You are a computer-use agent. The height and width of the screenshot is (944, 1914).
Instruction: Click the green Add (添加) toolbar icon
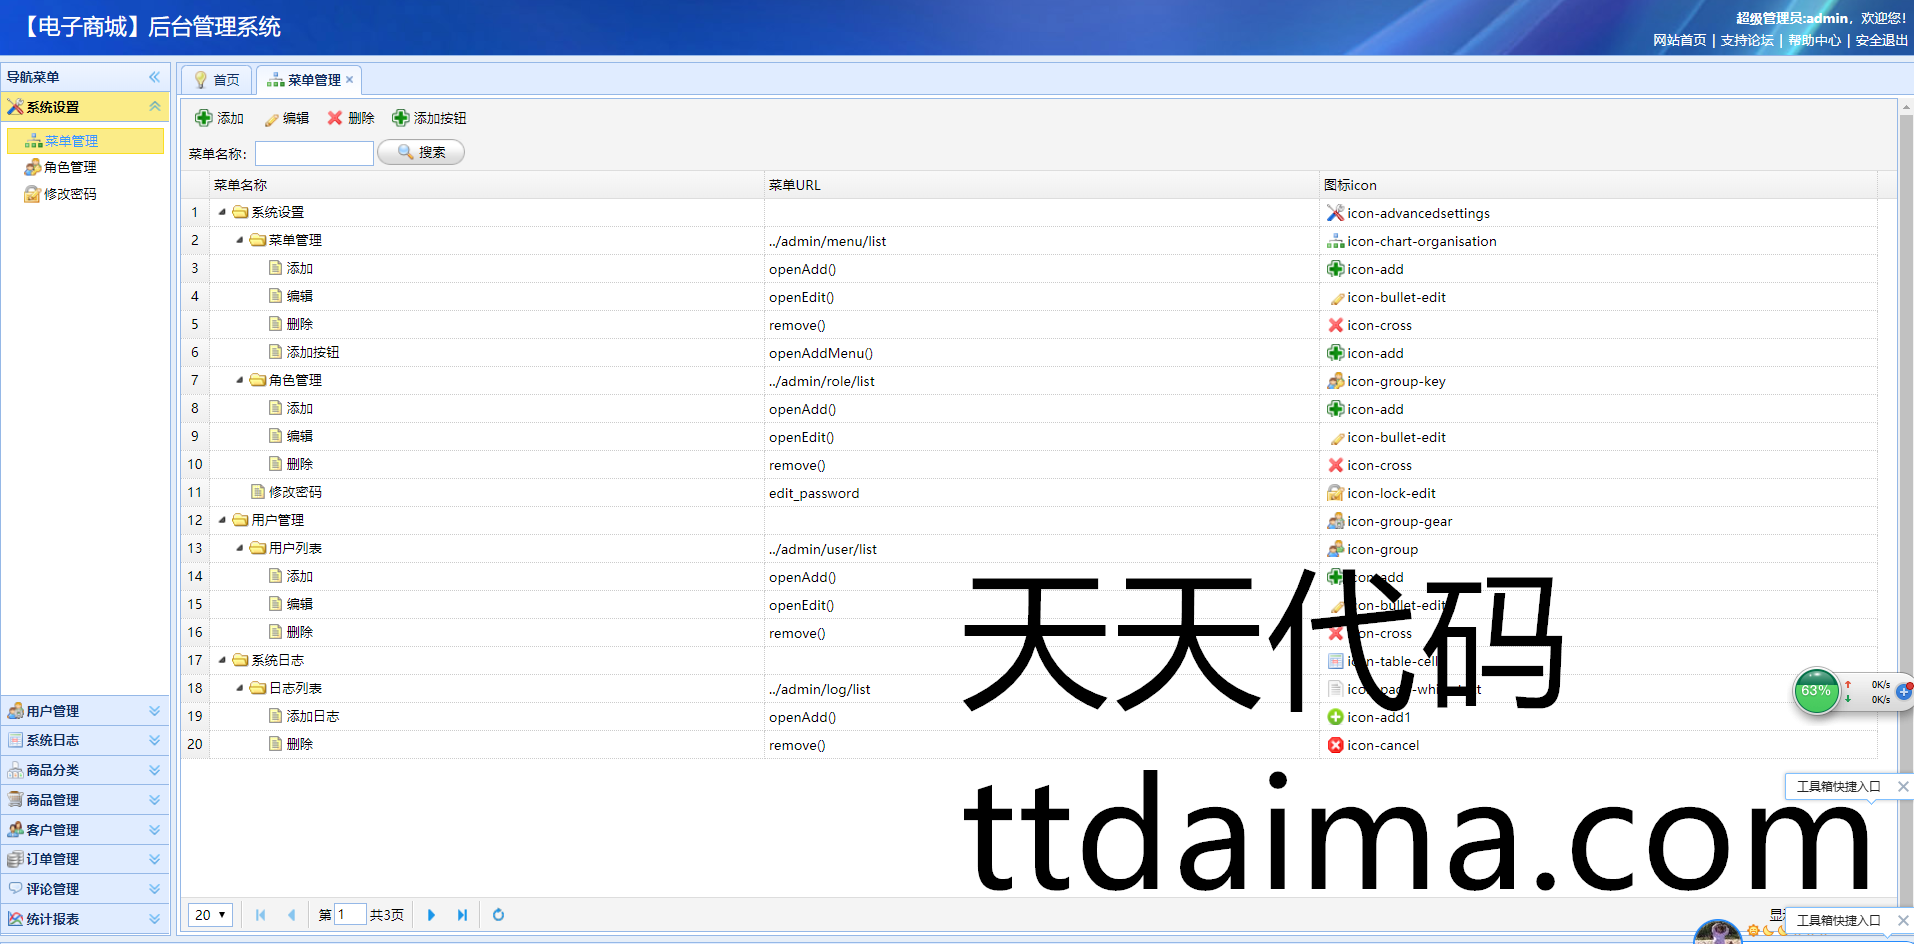click(x=204, y=118)
